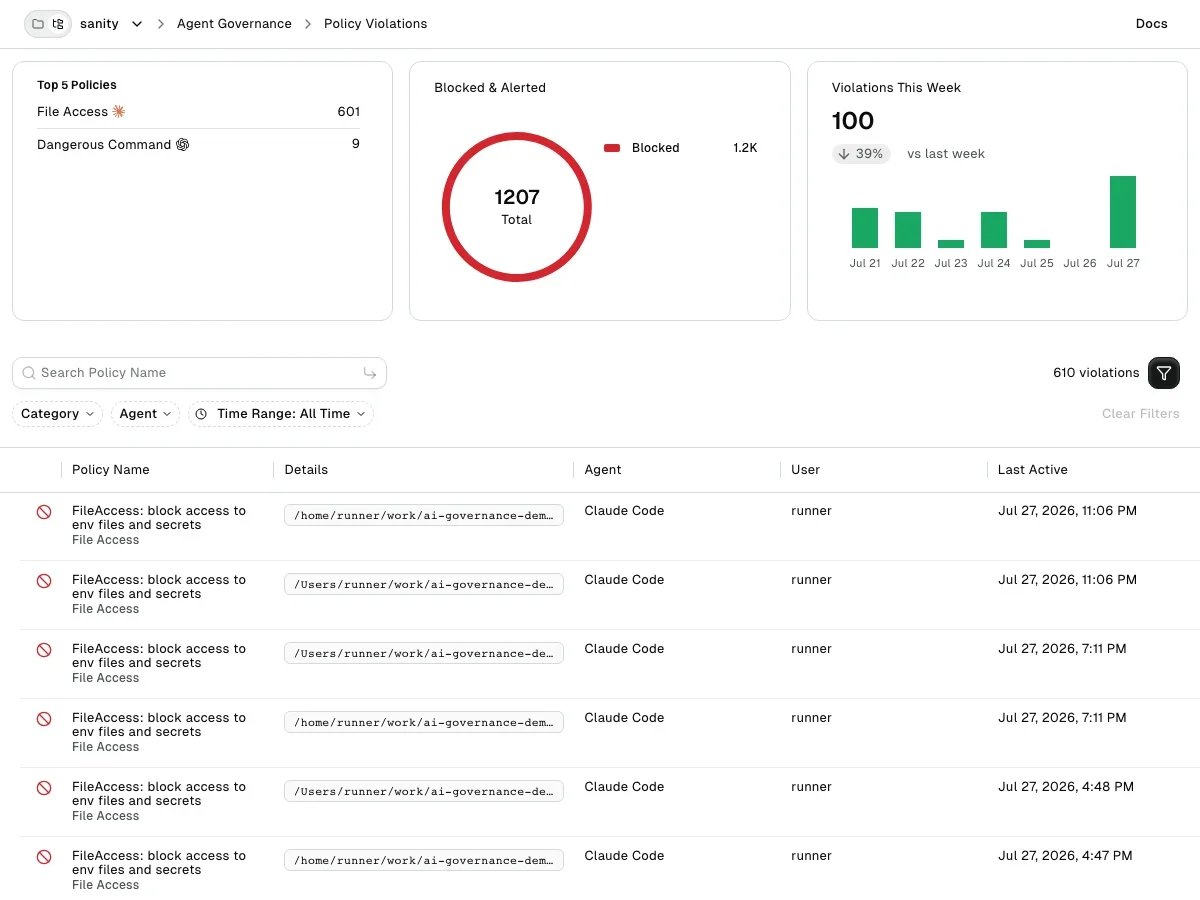Image resolution: width=1200 pixels, height=900 pixels.
Task: Open the sanity project dropdown chevron
Action: [137, 24]
